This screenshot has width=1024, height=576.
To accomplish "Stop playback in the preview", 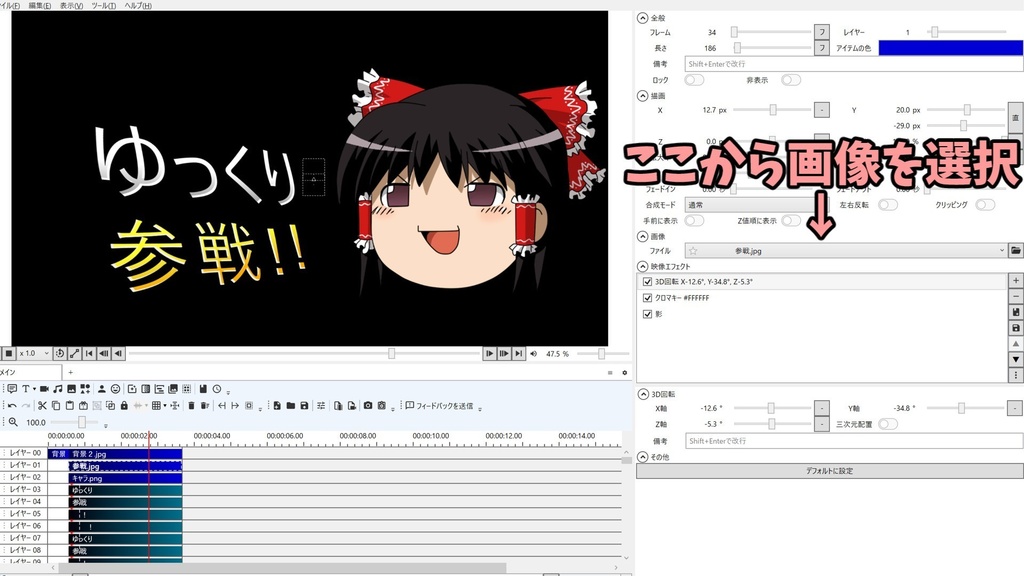I will tap(8, 353).
